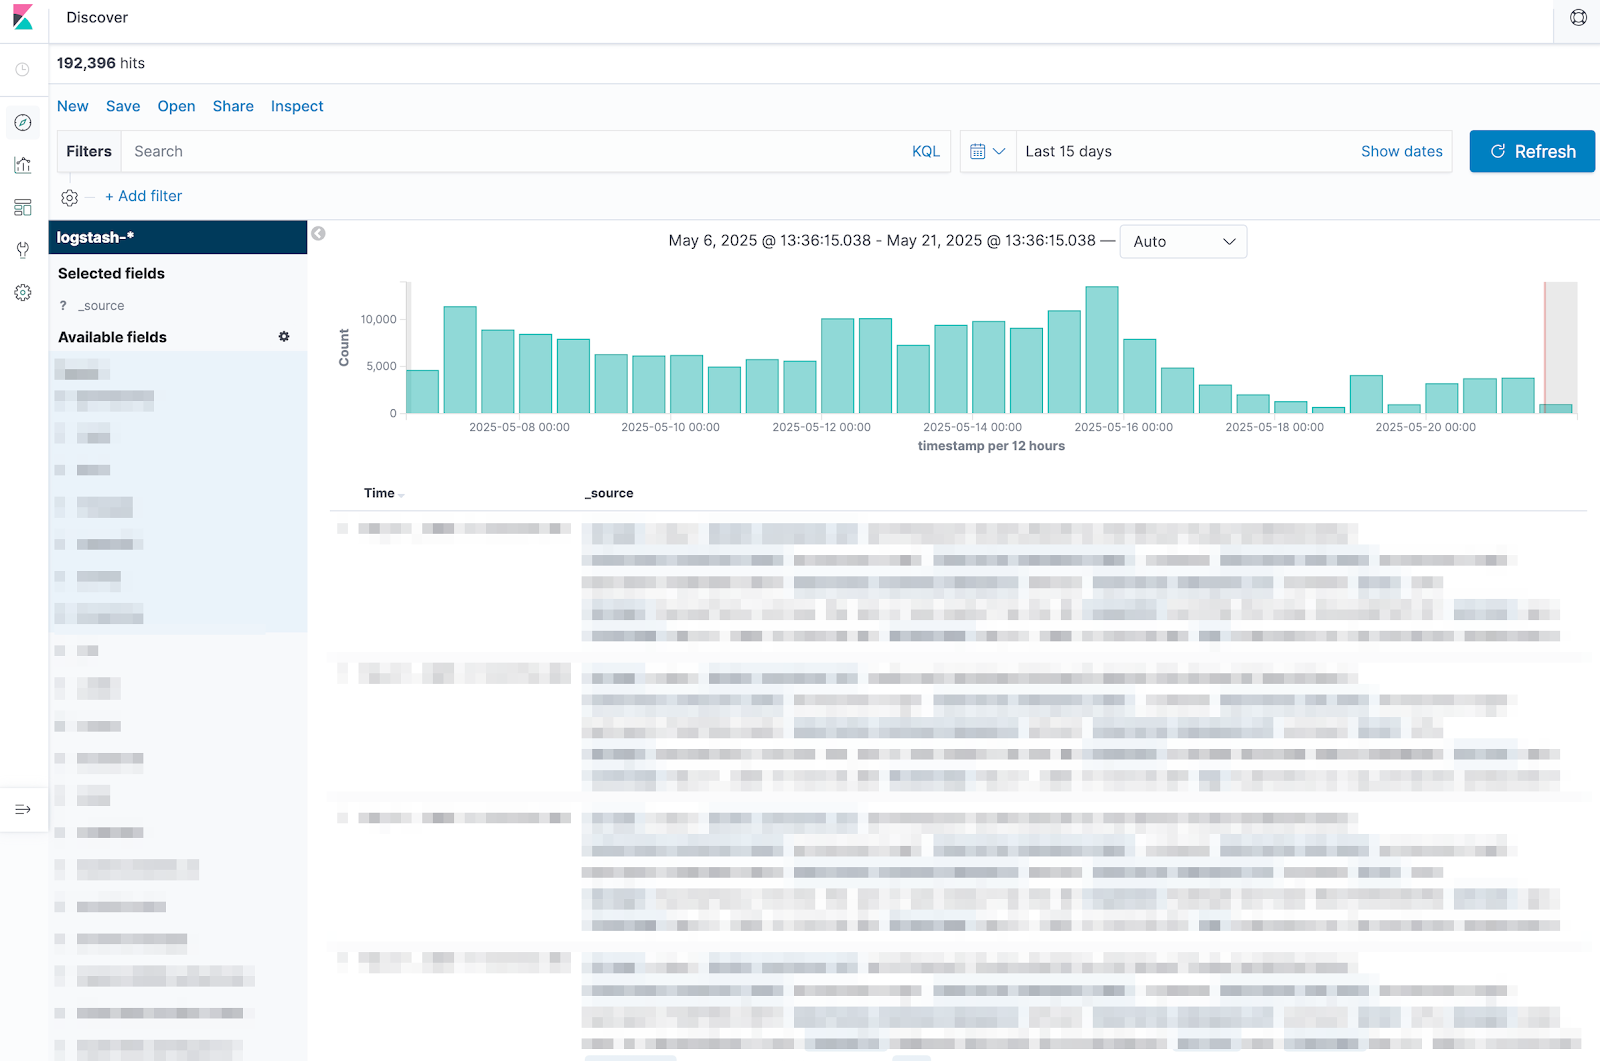This screenshot has width=1600, height=1061.
Task: Click the Selected fields heading
Action: coord(111,273)
